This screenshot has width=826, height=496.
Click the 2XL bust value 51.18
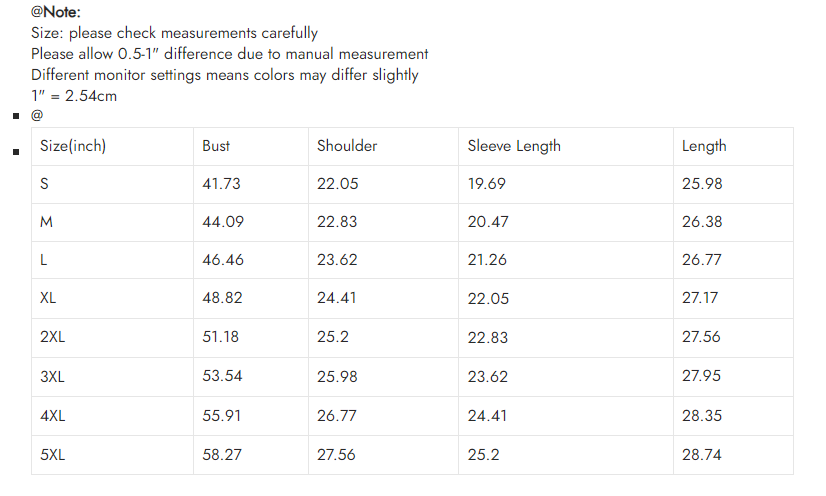pos(221,337)
